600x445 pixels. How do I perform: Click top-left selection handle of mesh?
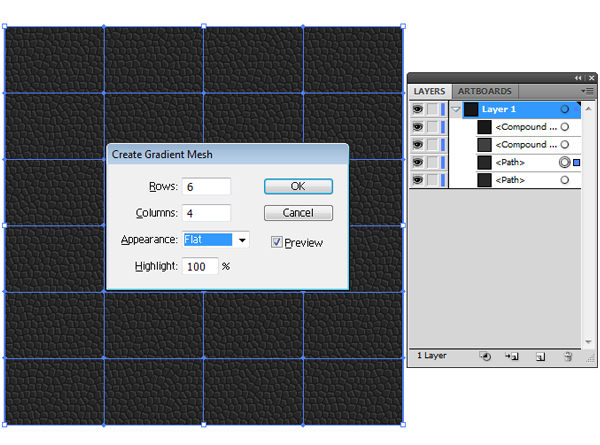(5, 26)
